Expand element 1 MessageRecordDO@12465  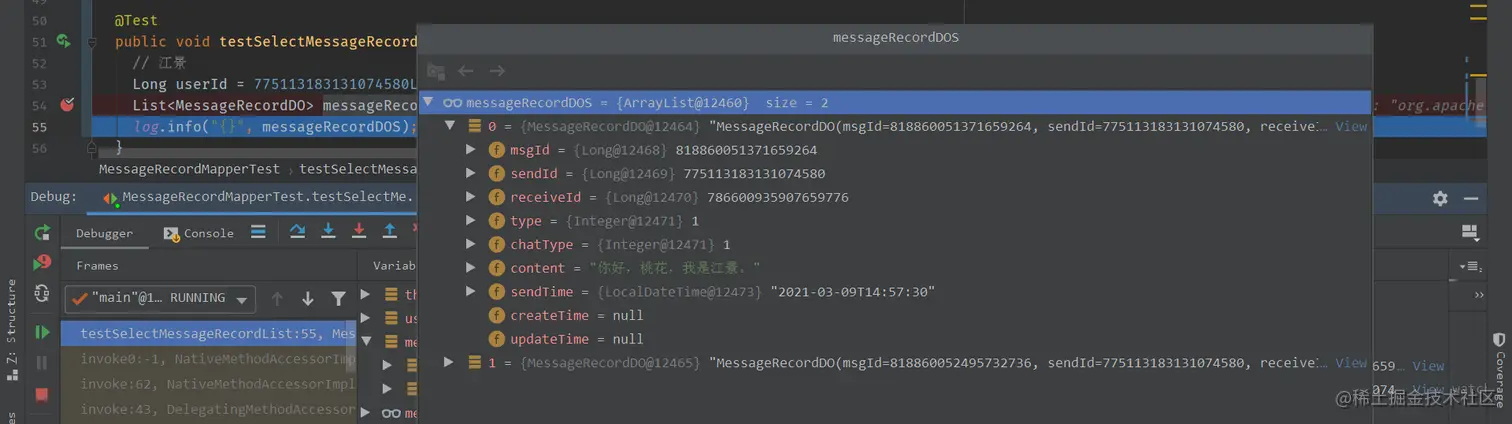(450, 362)
